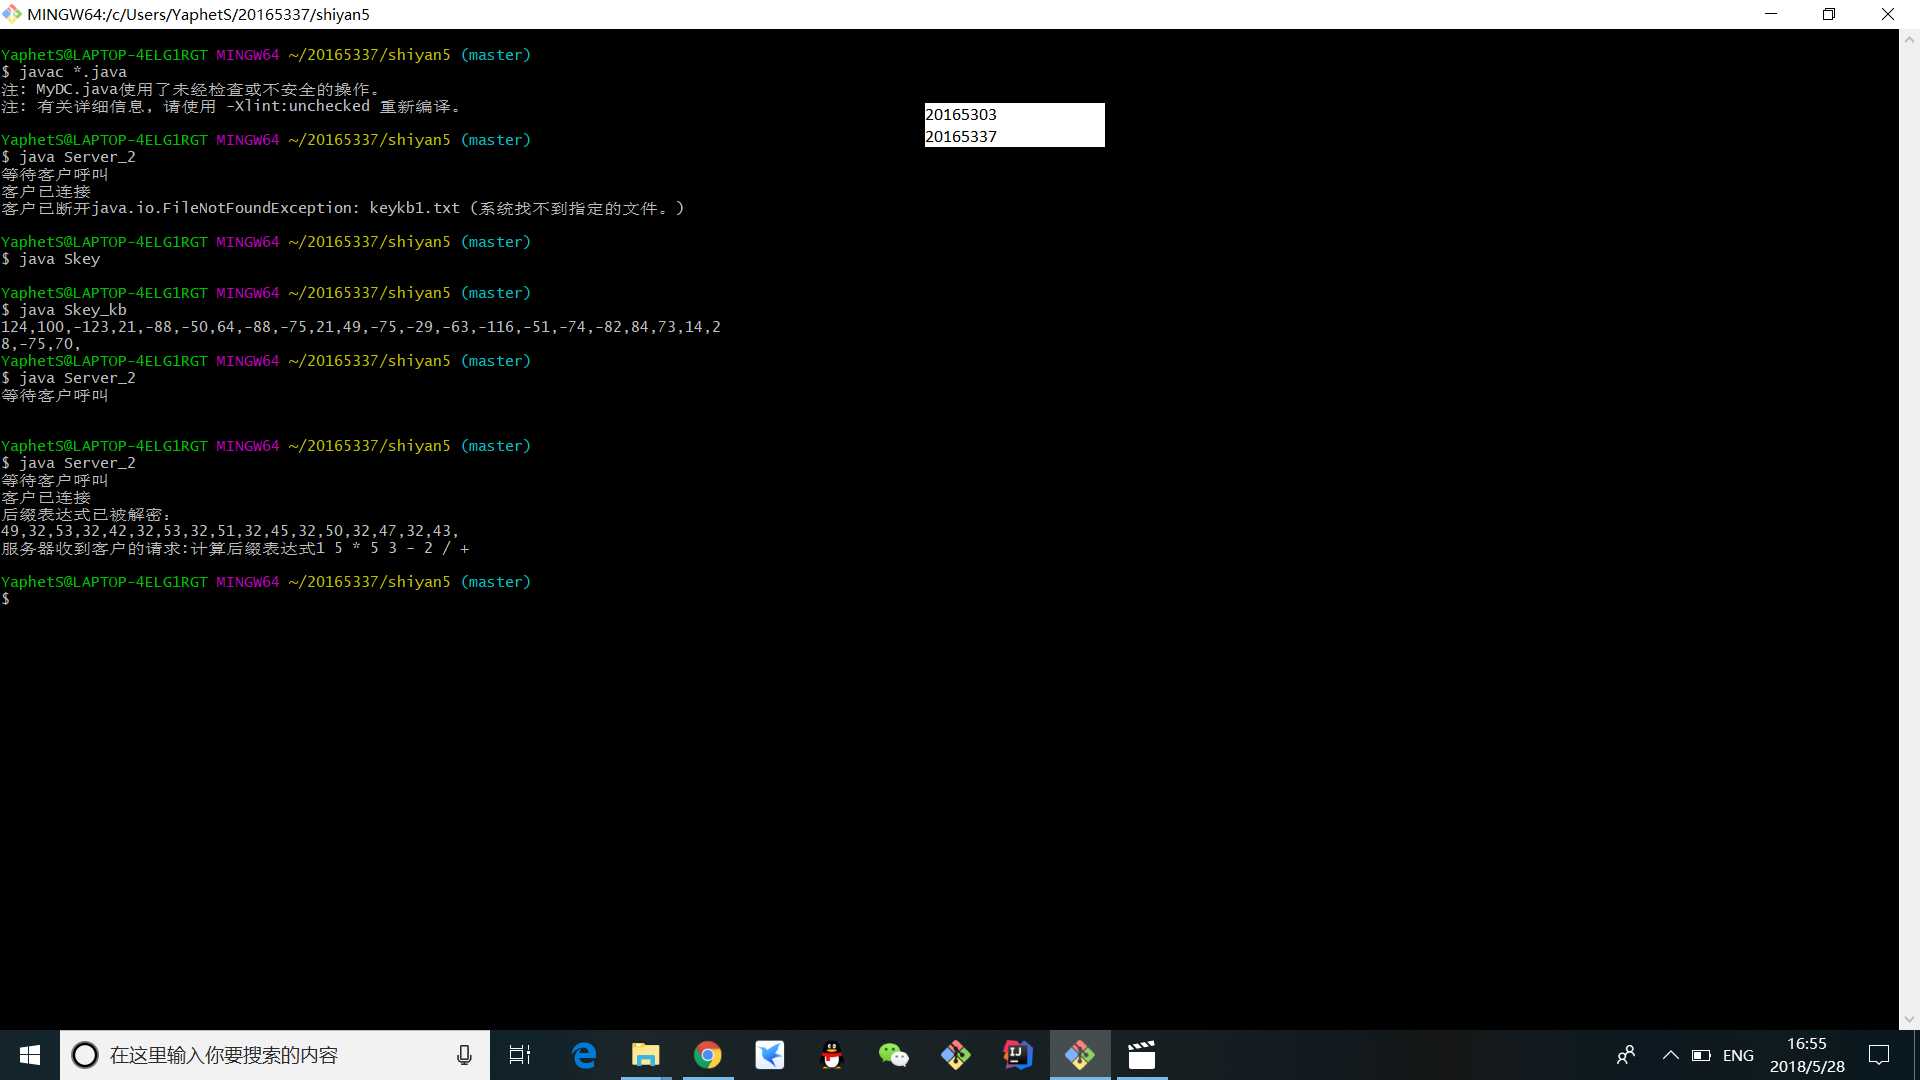Close the MINGW64 terminal window
The width and height of the screenshot is (1920, 1080).
pos(1888,14)
